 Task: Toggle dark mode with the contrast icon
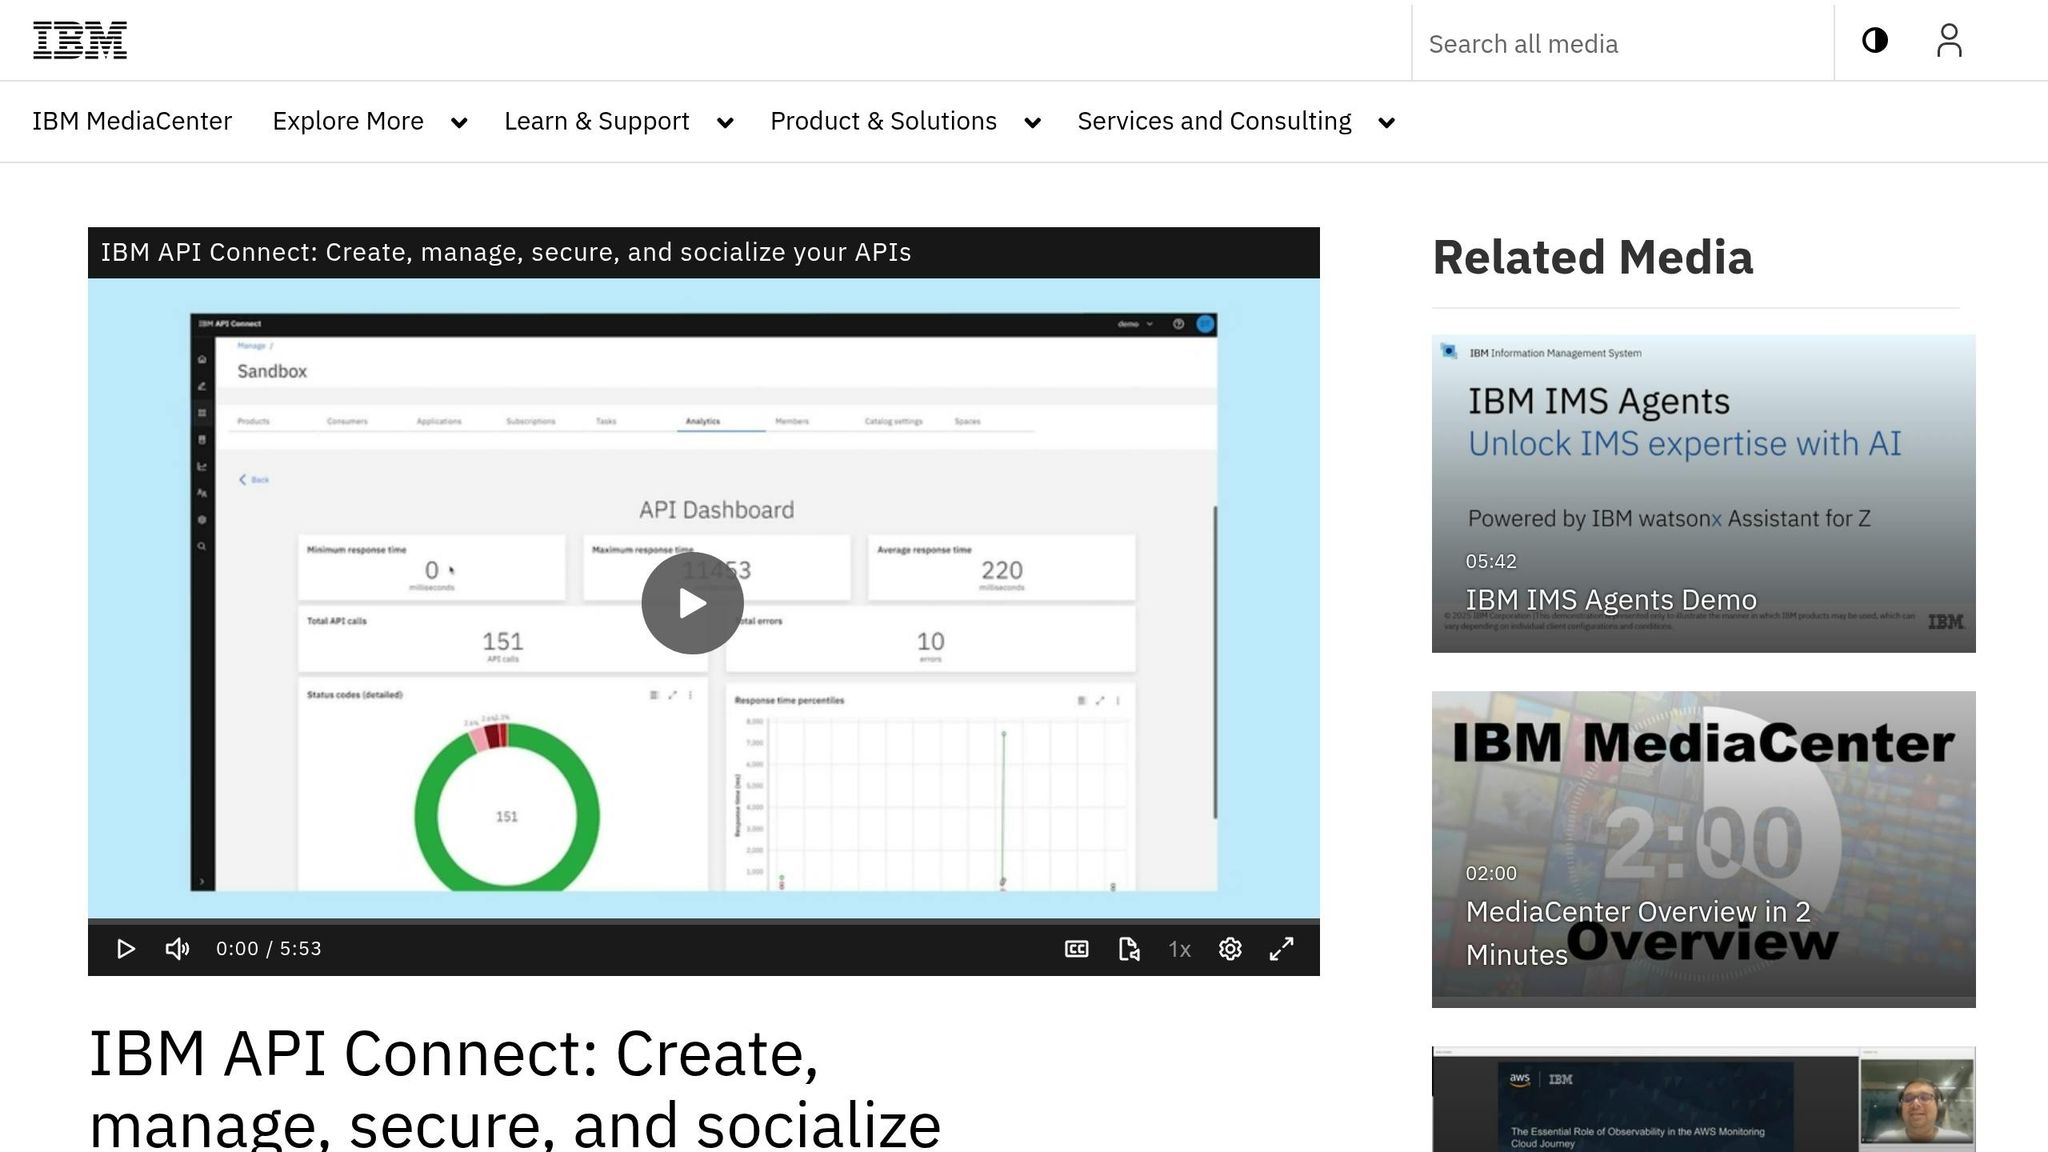(1875, 41)
